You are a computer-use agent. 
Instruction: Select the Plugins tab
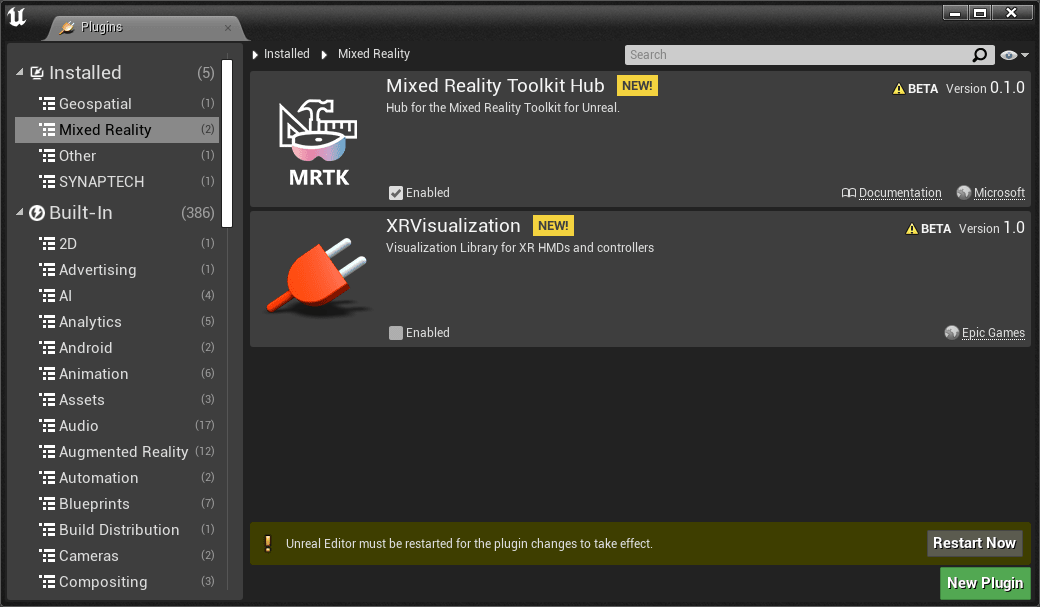coord(146,27)
